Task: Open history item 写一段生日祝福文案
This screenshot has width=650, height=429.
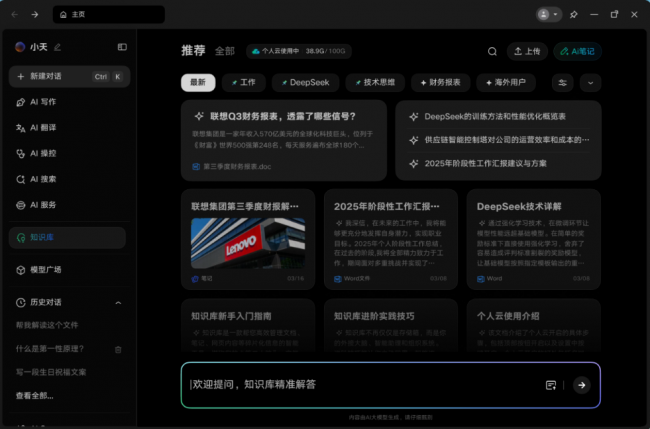Action: [x=51, y=372]
